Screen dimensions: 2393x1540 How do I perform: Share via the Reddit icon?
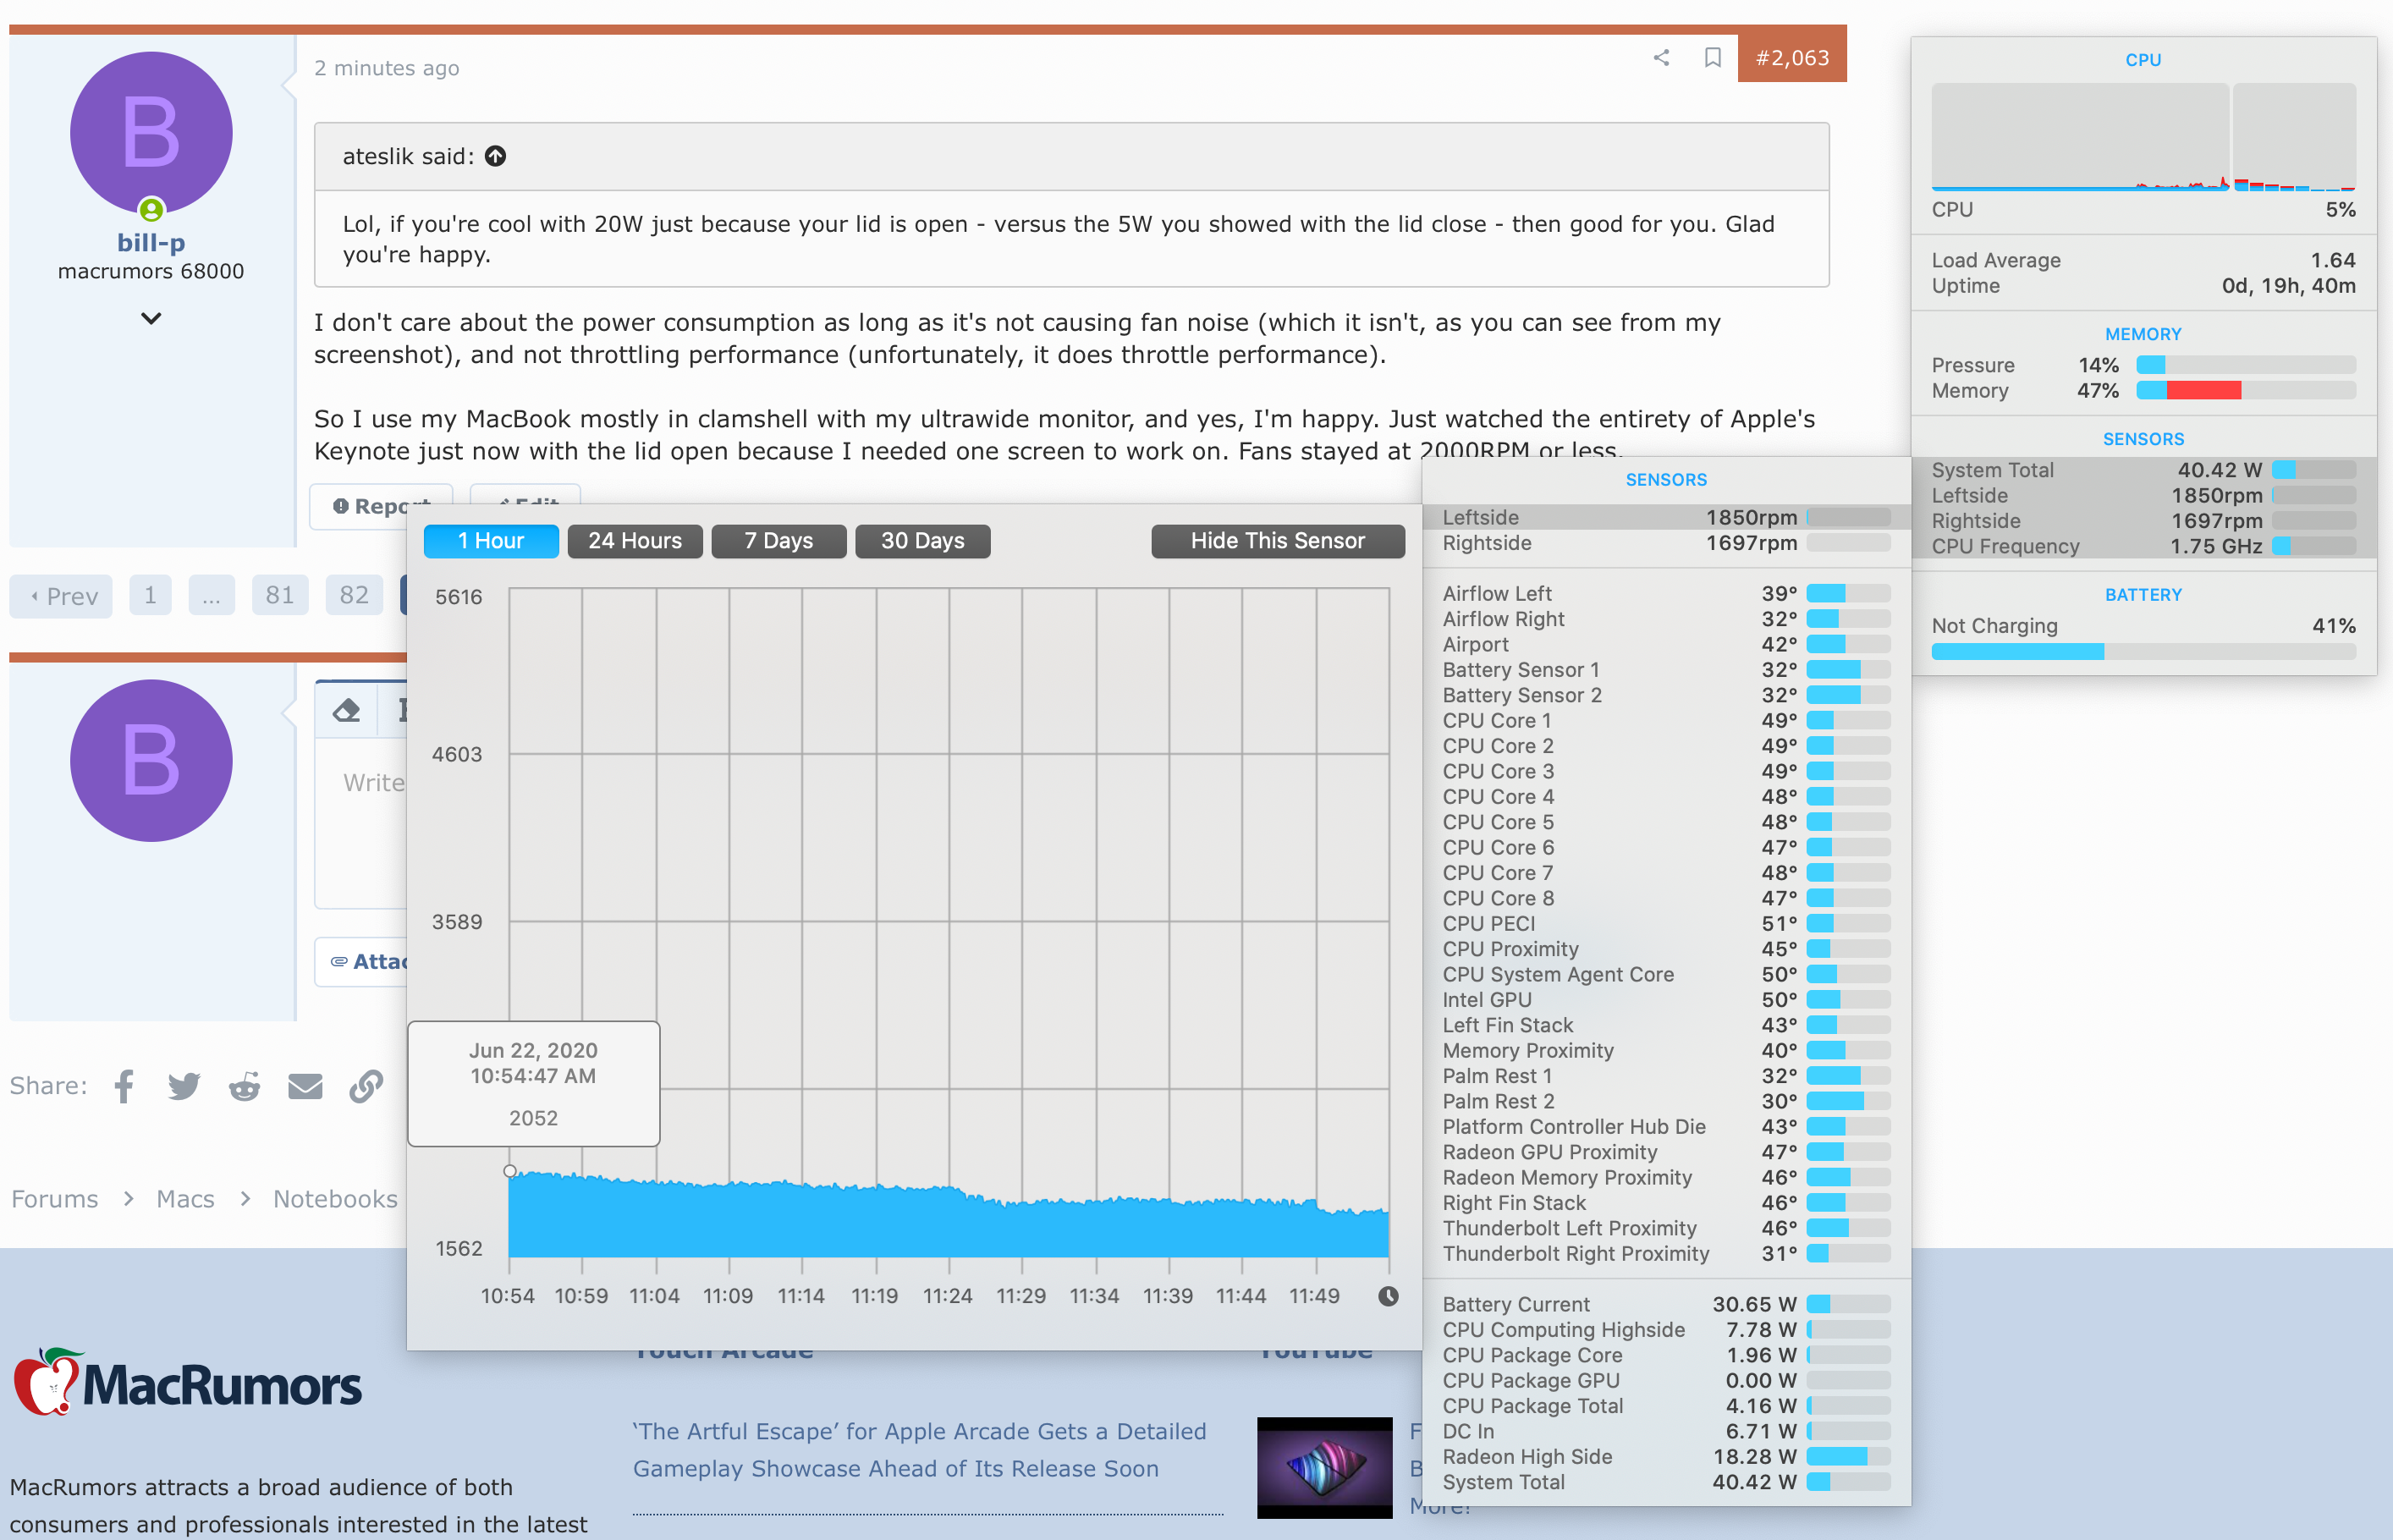point(244,1086)
